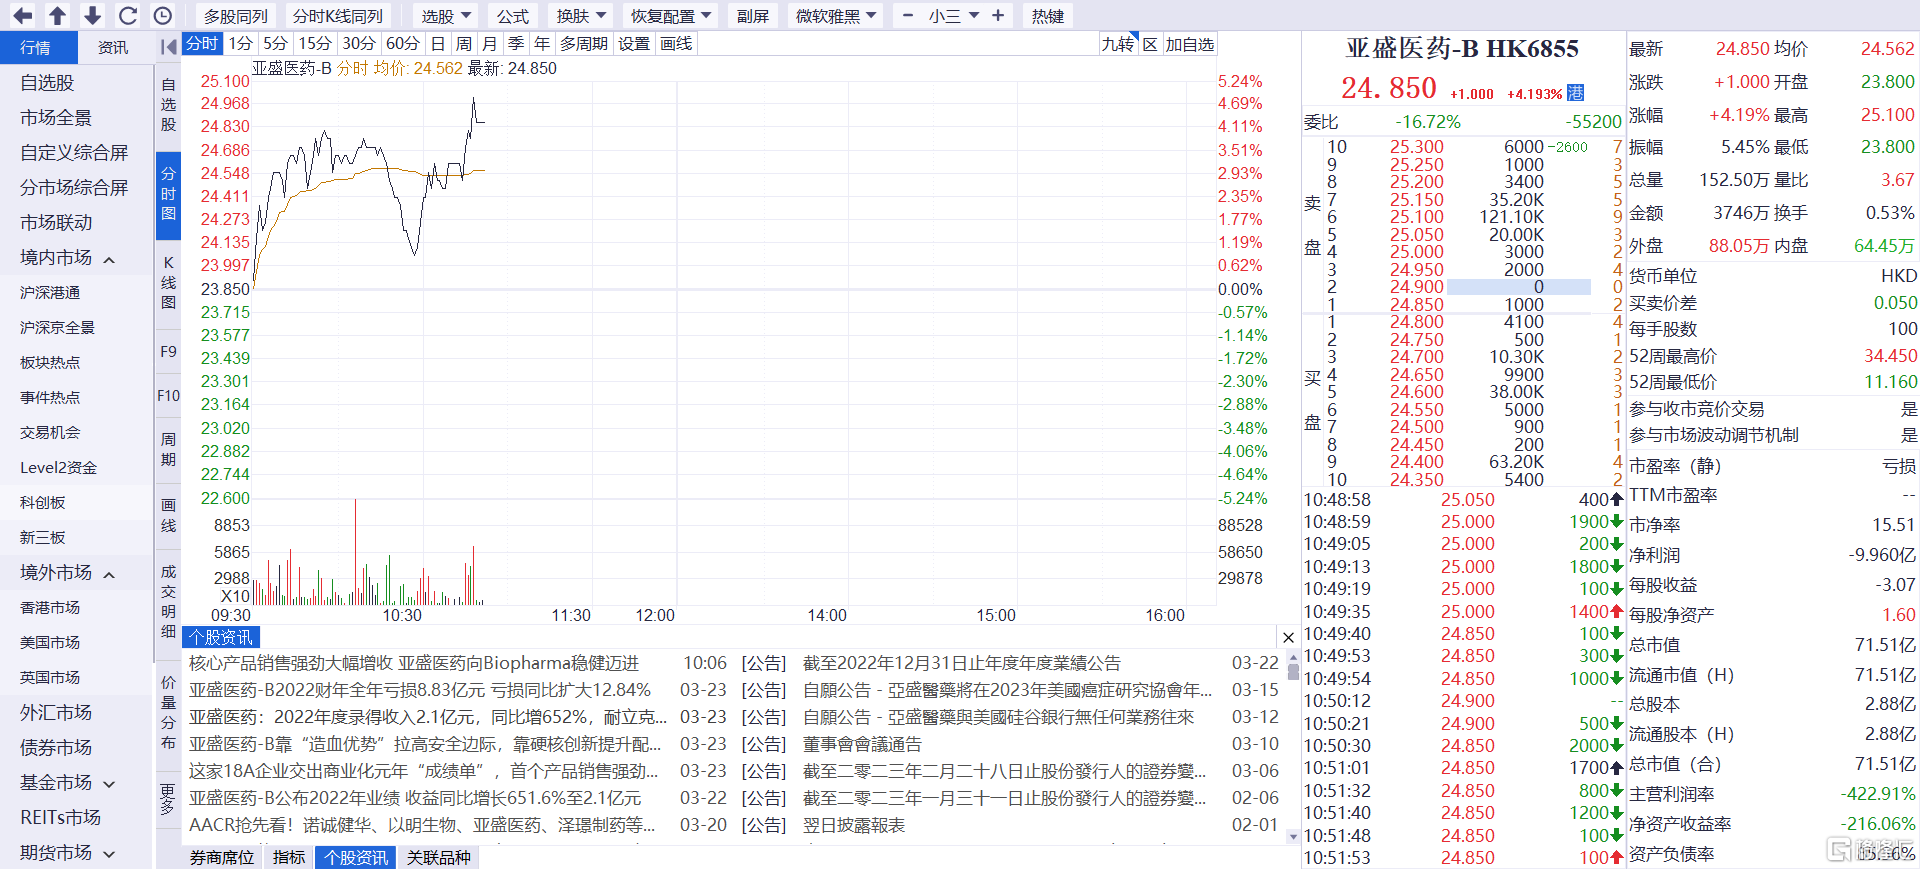The width and height of the screenshot is (1920, 869).
Task: Click the 公式 toolbar button
Action: coord(513,16)
